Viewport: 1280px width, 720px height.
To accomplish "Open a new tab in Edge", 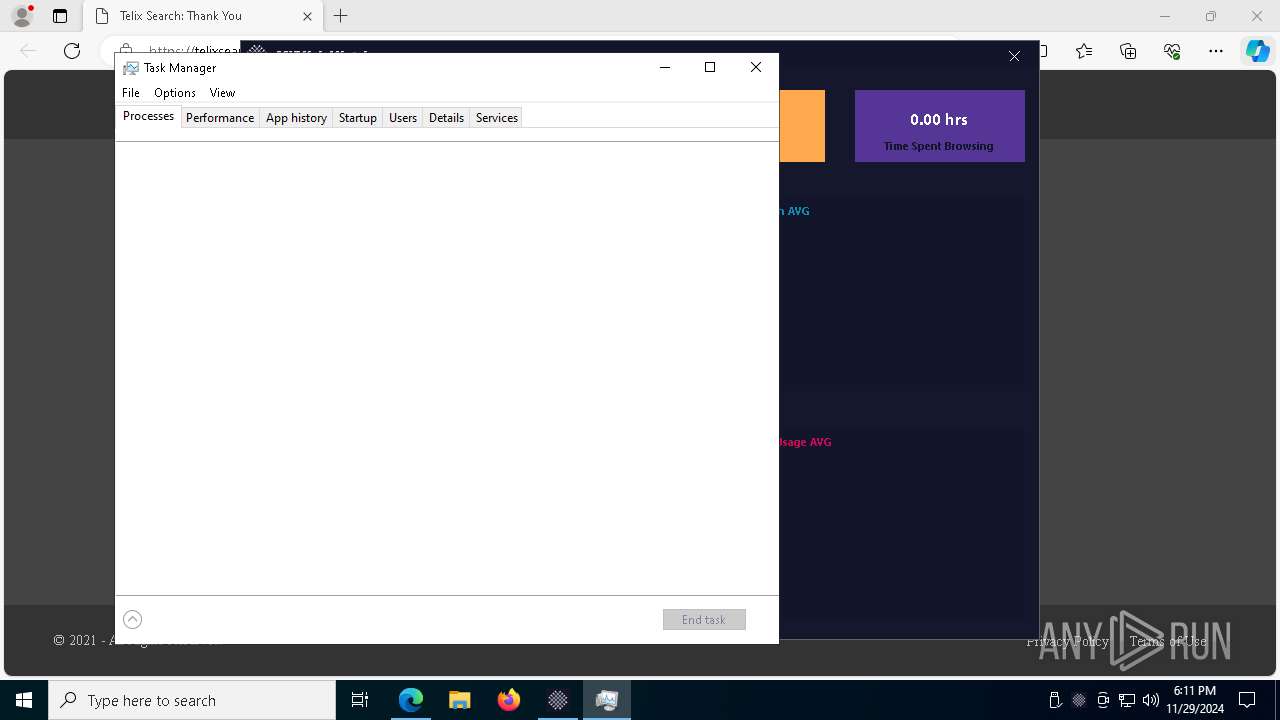I will coord(341,16).
